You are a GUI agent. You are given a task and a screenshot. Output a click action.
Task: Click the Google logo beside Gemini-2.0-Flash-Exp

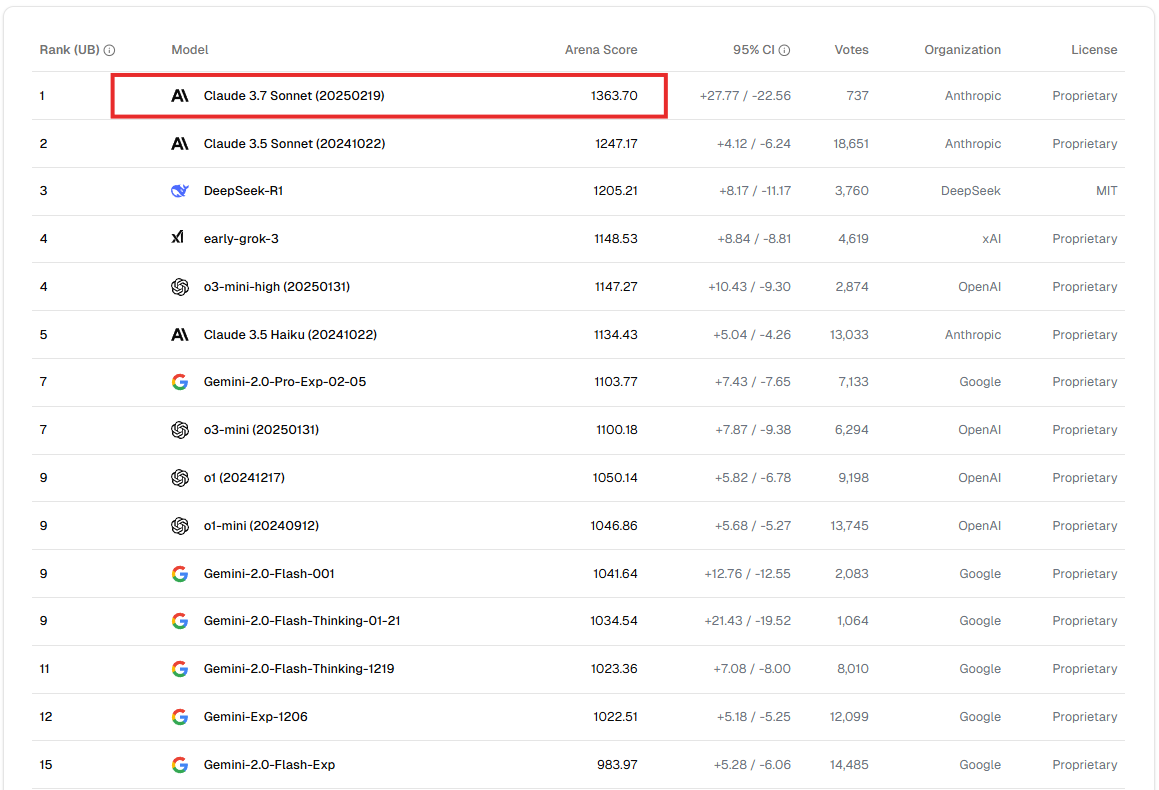[x=180, y=765]
